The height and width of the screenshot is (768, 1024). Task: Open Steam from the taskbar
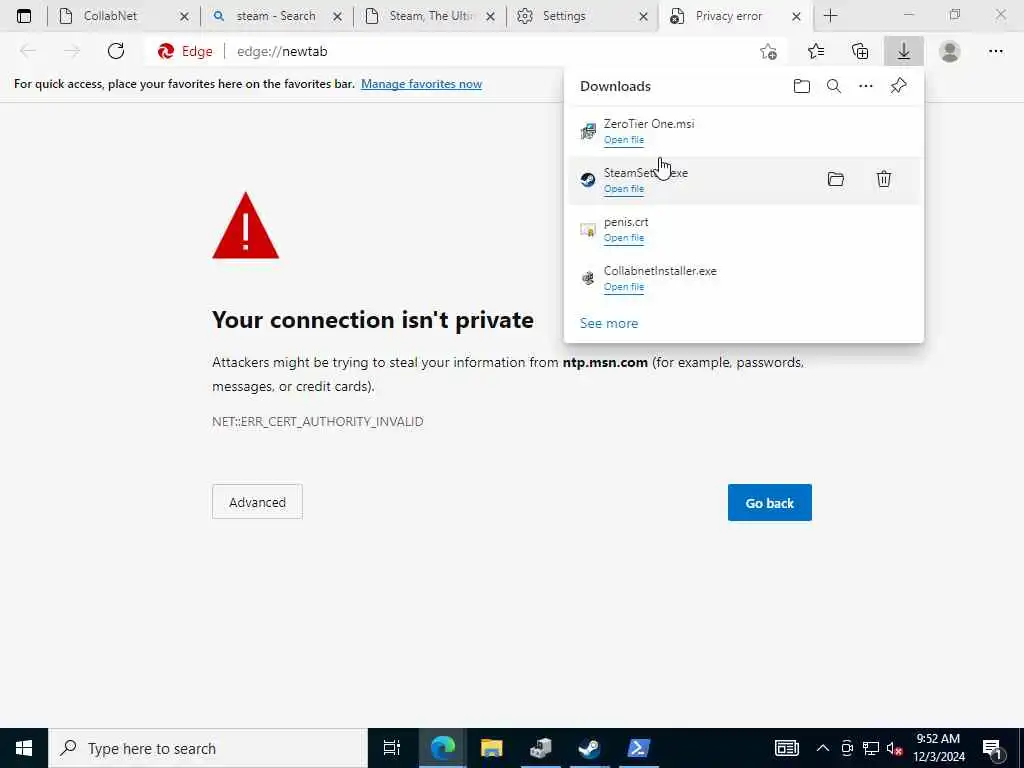click(x=589, y=748)
